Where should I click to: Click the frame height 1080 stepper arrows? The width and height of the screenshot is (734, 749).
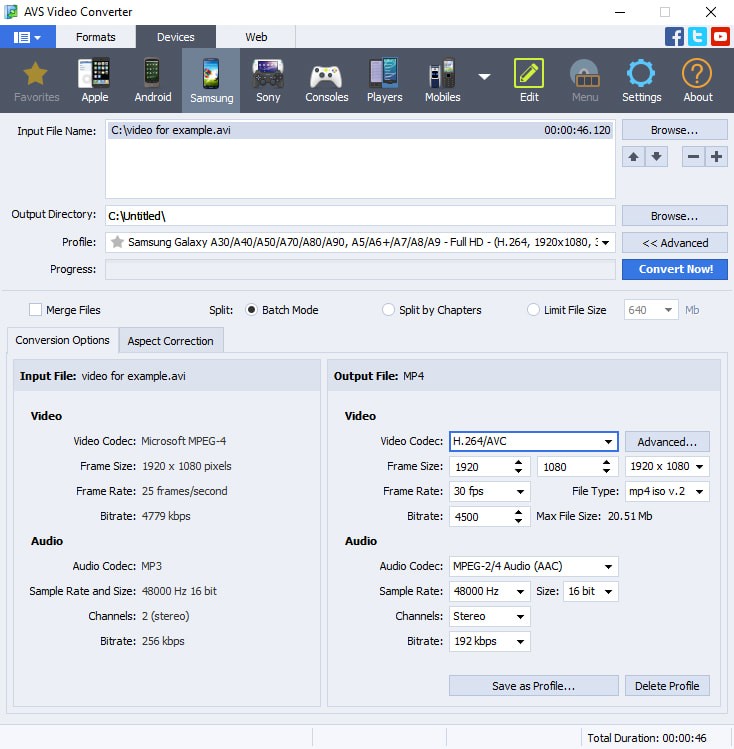tap(606, 467)
